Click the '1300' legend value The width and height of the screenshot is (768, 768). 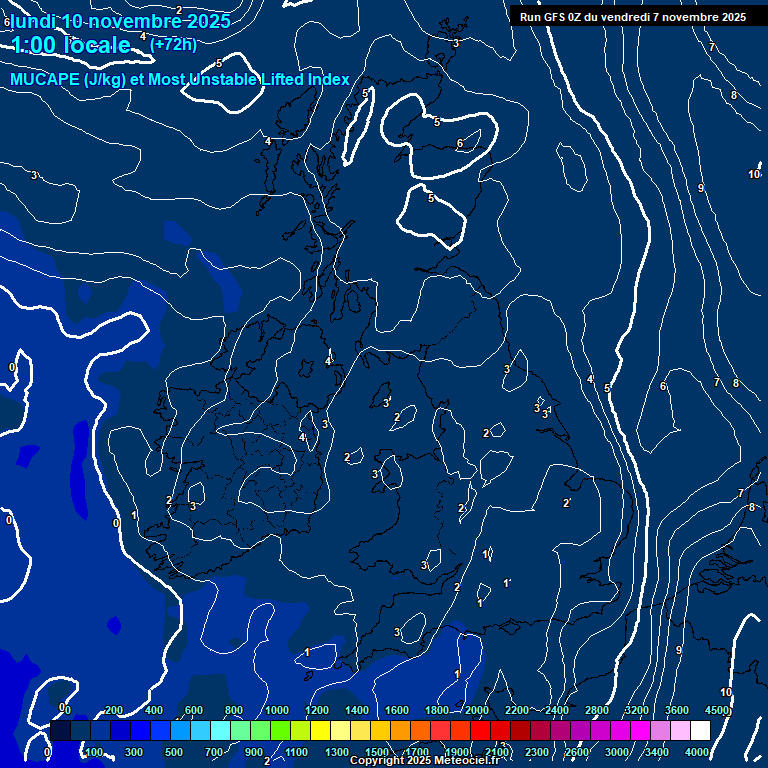coord(337,752)
